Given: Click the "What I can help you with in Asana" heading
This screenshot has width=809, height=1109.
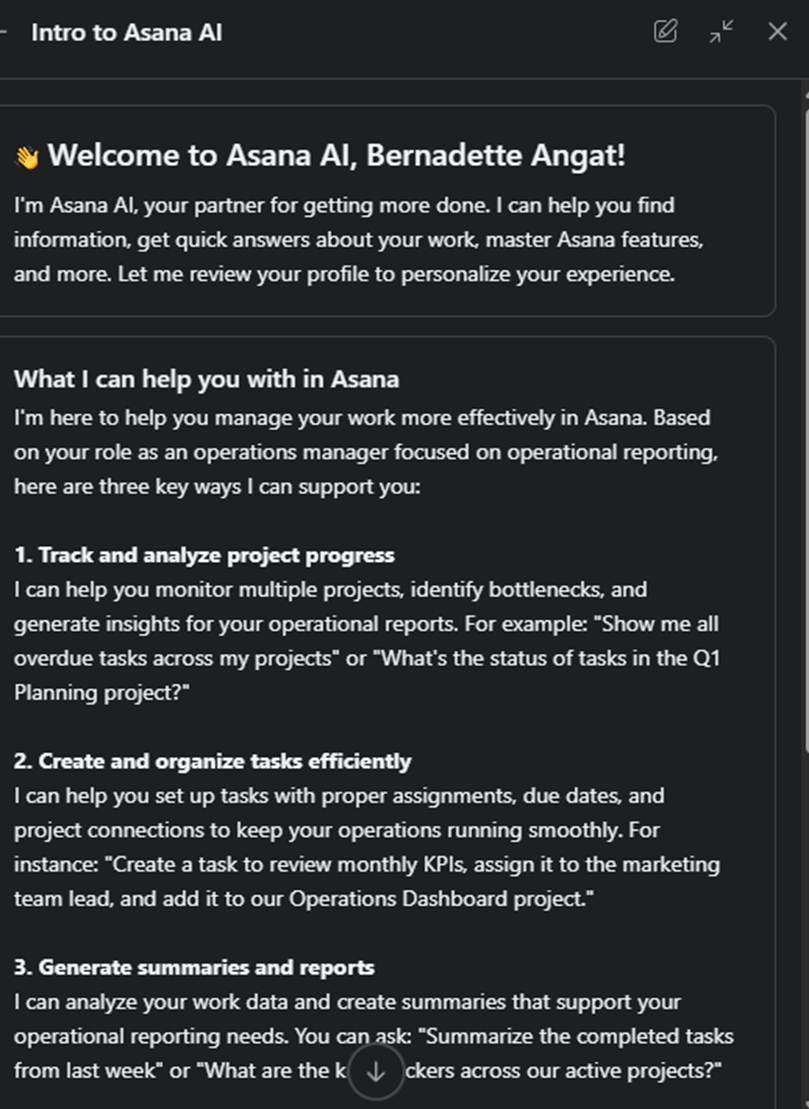Looking at the screenshot, I should pyautogui.click(x=206, y=379).
